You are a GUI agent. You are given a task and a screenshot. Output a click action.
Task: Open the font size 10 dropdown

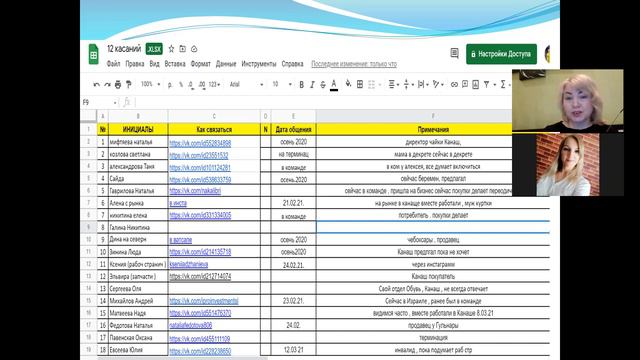tap(282, 84)
